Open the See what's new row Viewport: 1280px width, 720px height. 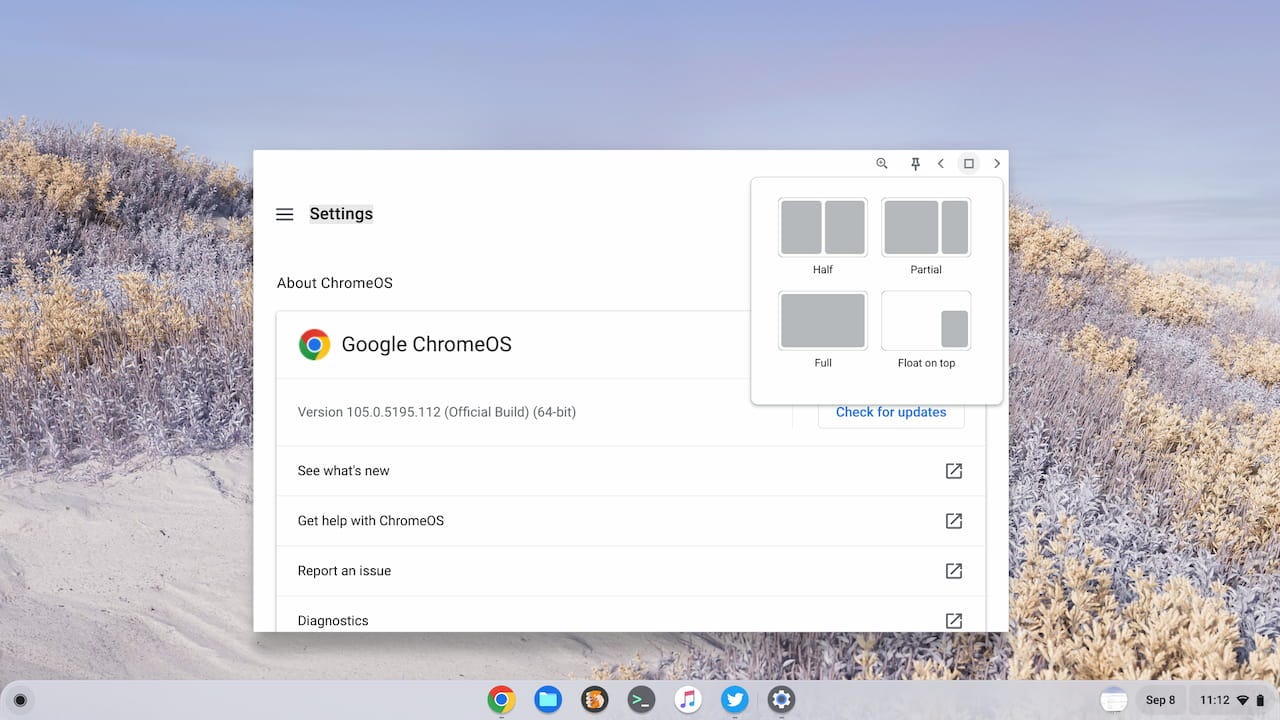pos(631,471)
